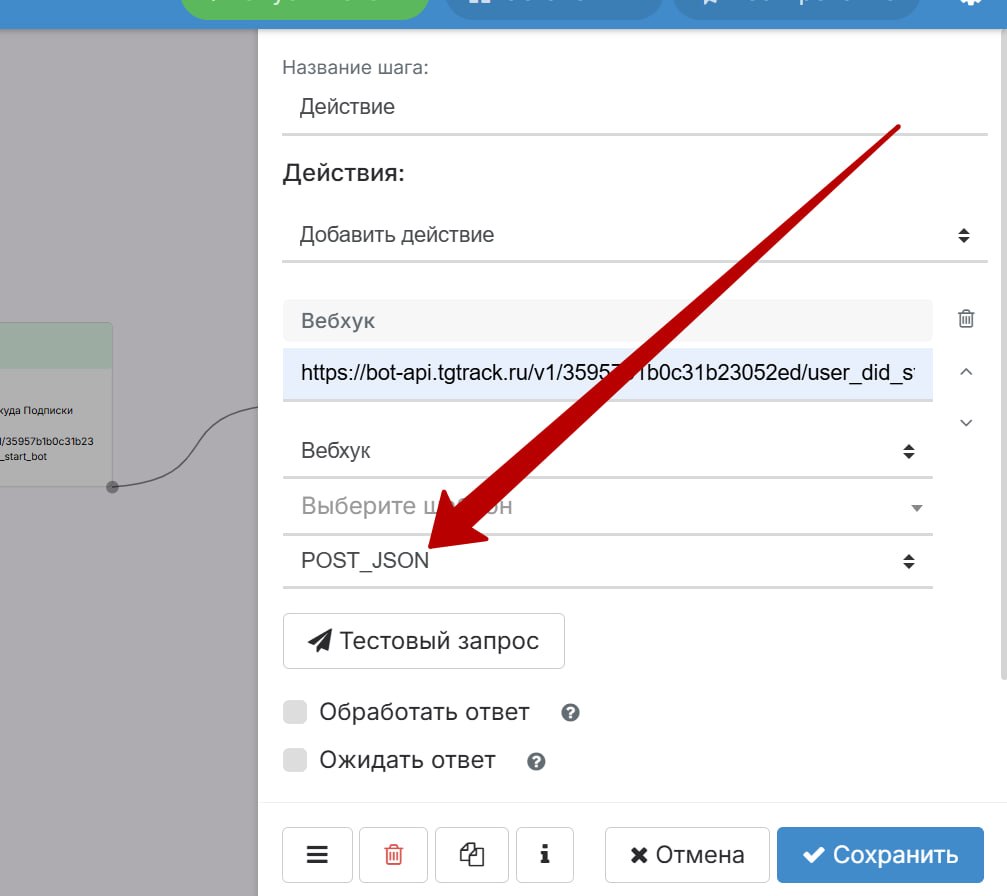Open help tooltip beside Ожидать ответ
Image resolution: width=1007 pixels, height=896 pixels.
[x=536, y=761]
